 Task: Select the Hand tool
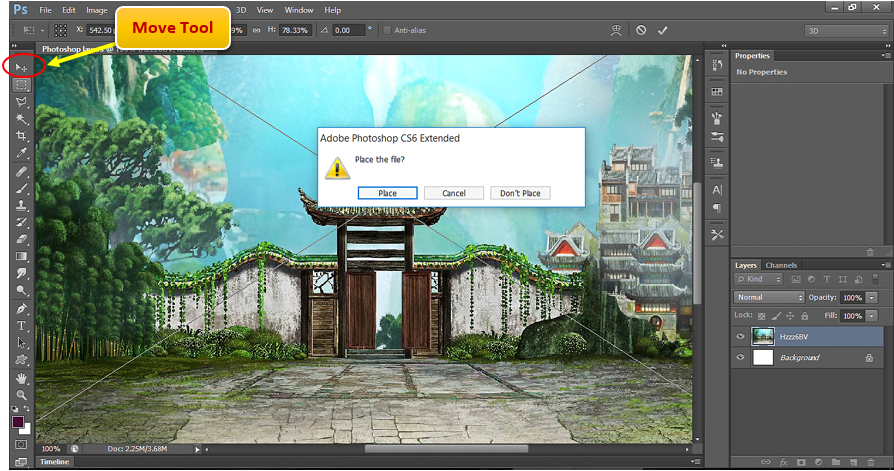click(x=21, y=379)
